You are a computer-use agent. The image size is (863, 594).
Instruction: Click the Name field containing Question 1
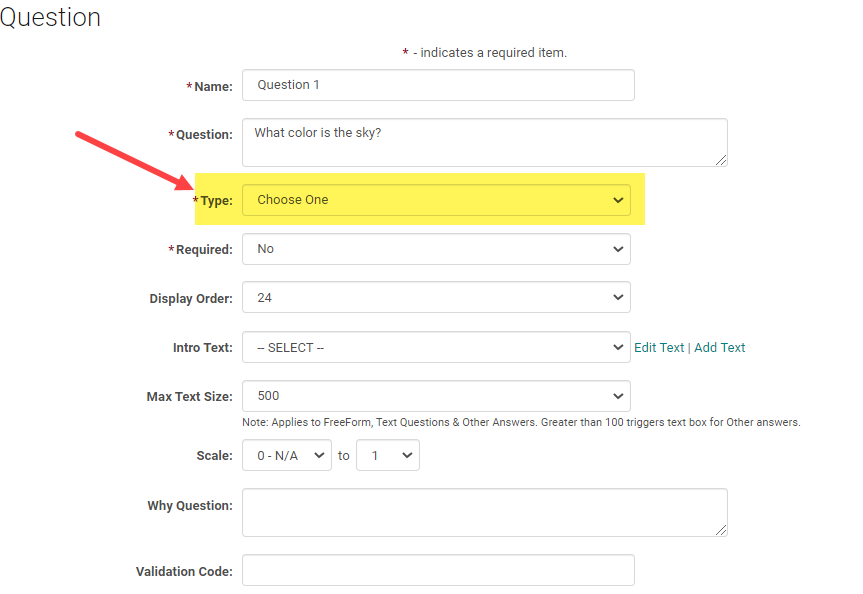437,85
